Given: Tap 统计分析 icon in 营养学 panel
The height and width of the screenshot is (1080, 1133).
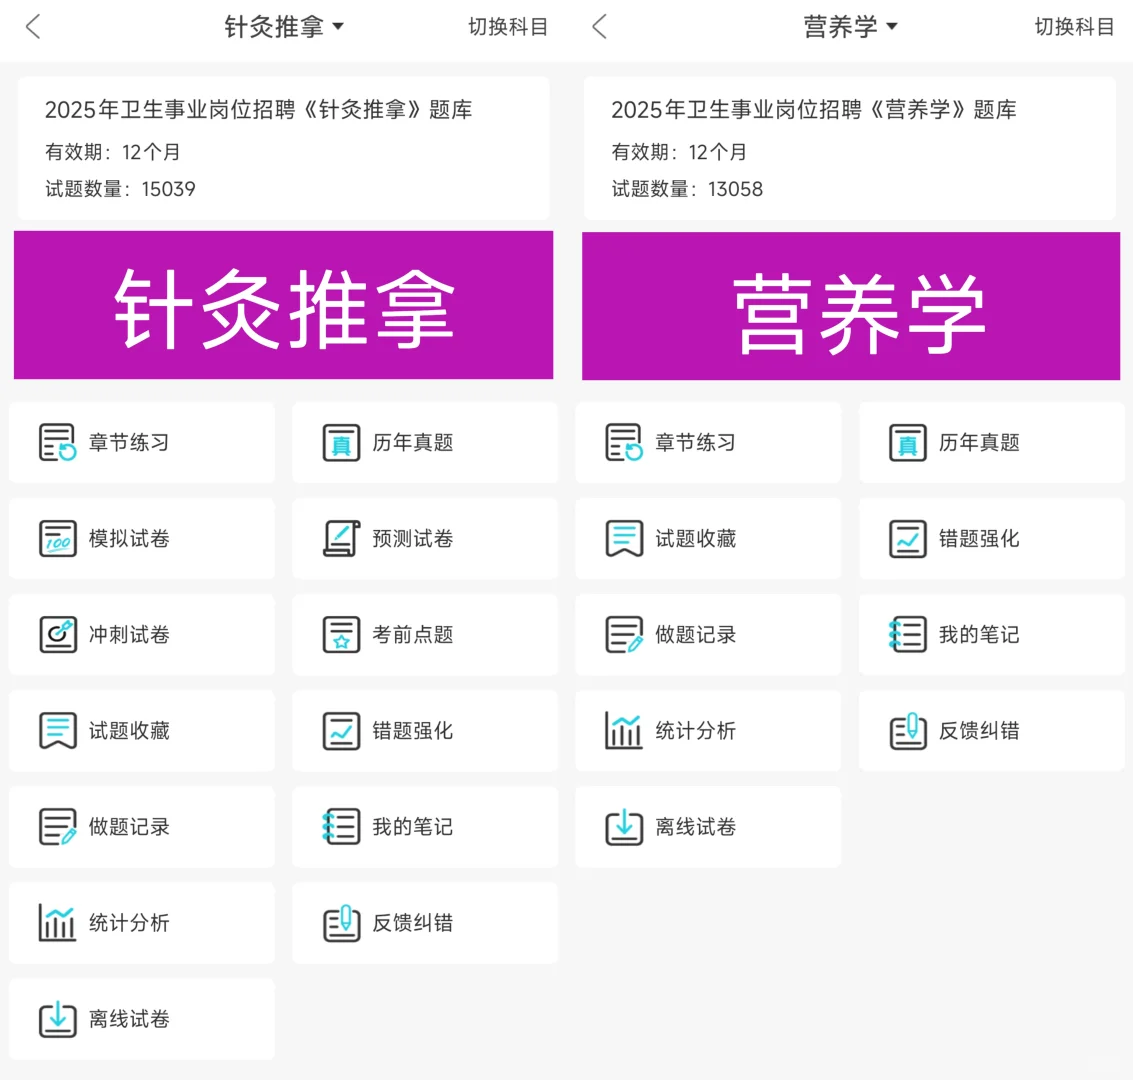Looking at the screenshot, I should pyautogui.click(x=624, y=730).
